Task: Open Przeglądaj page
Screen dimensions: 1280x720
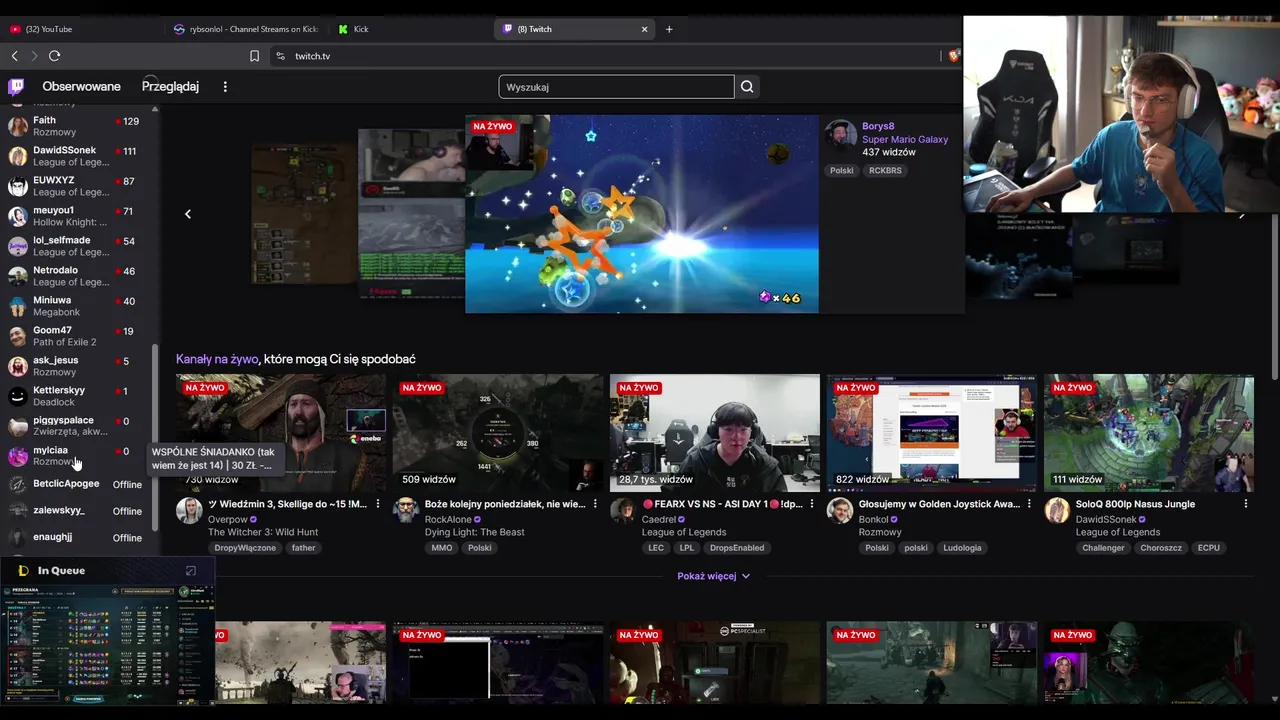Action: pyautogui.click(x=170, y=87)
